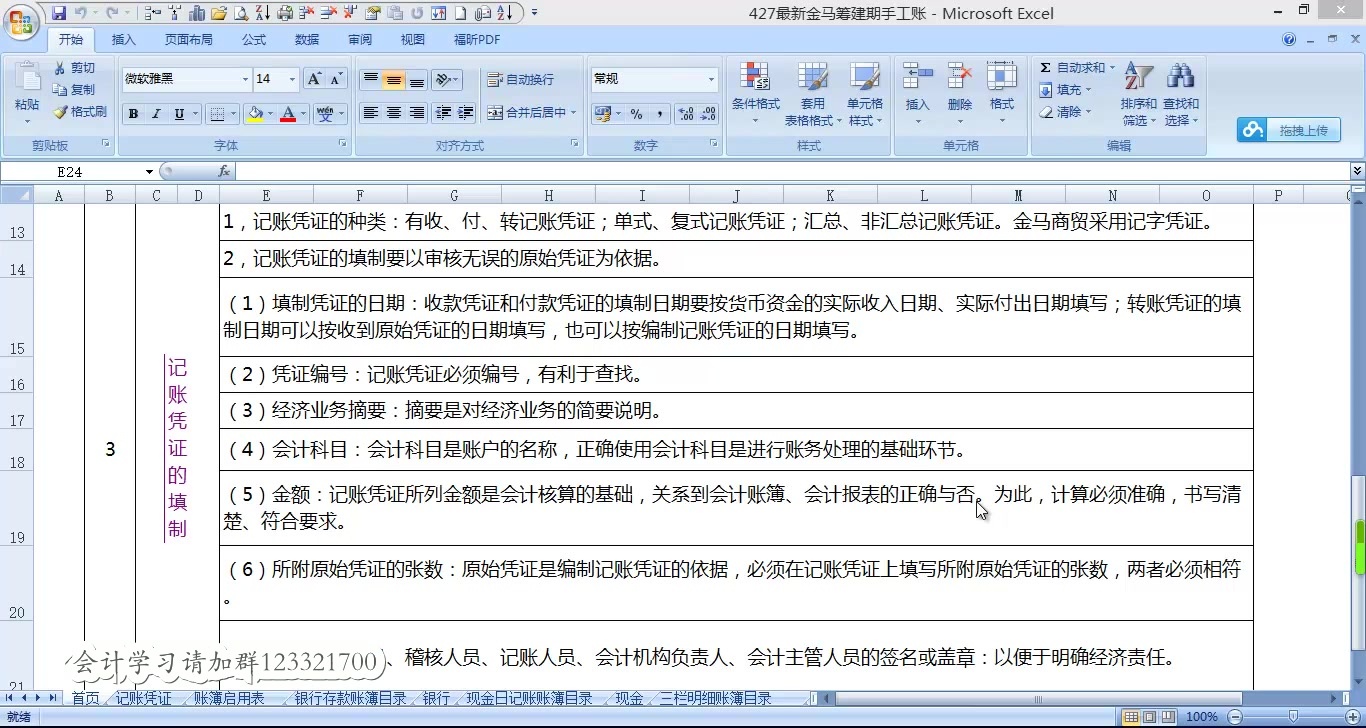The image size is (1366, 728).
Task: Open print preview from quick access toolbar
Action: click(x=240, y=13)
